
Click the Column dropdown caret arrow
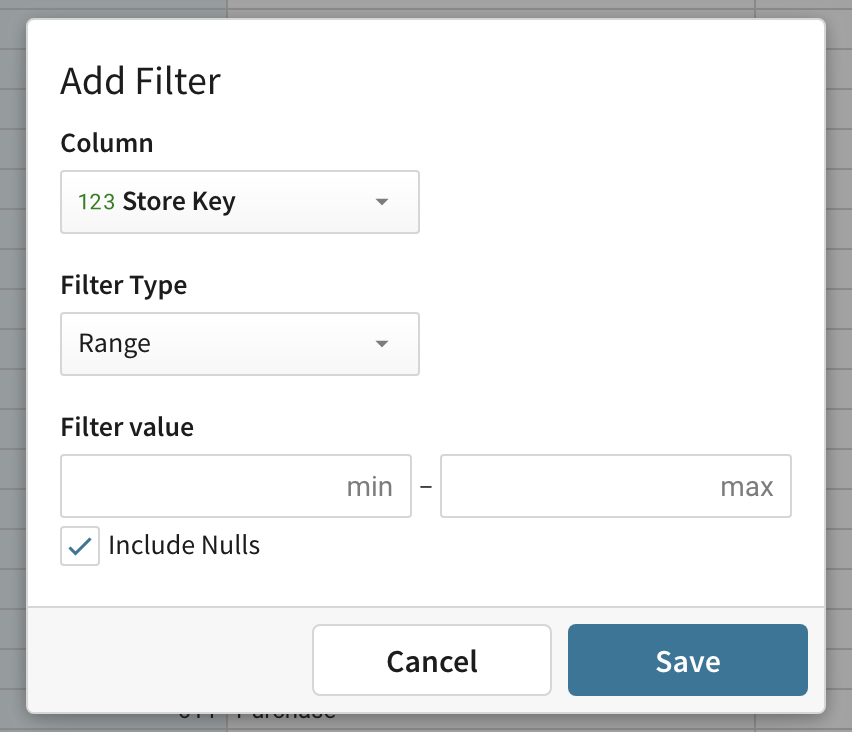coord(382,202)
